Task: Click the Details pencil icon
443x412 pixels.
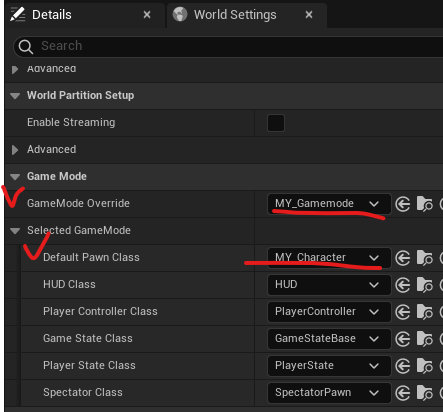Action: point(17,14)
